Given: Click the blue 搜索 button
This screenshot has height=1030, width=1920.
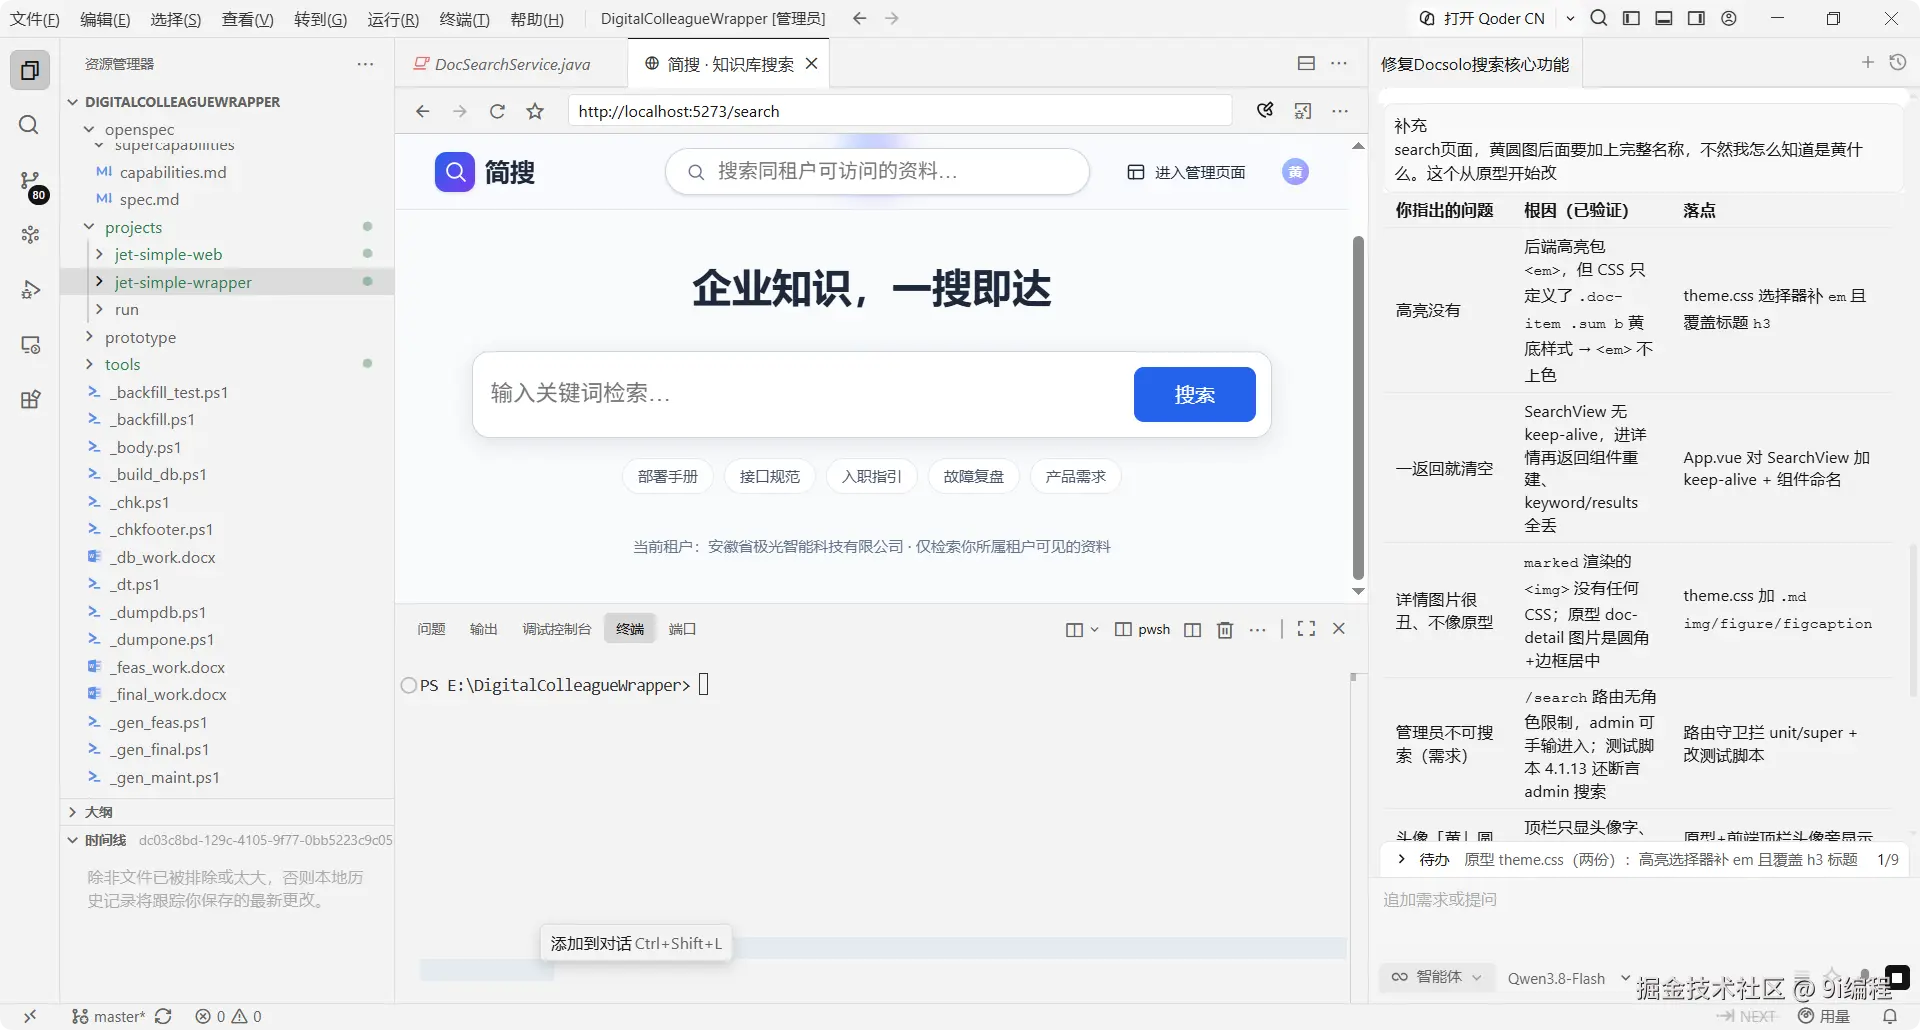Looking at the screenshot, I should click(1194, 394).
